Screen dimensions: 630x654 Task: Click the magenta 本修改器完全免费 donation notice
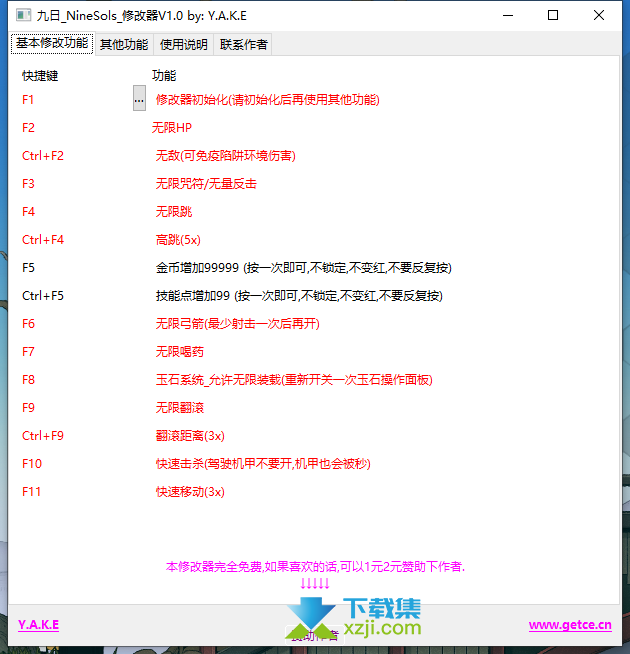[x=315, y=566]
